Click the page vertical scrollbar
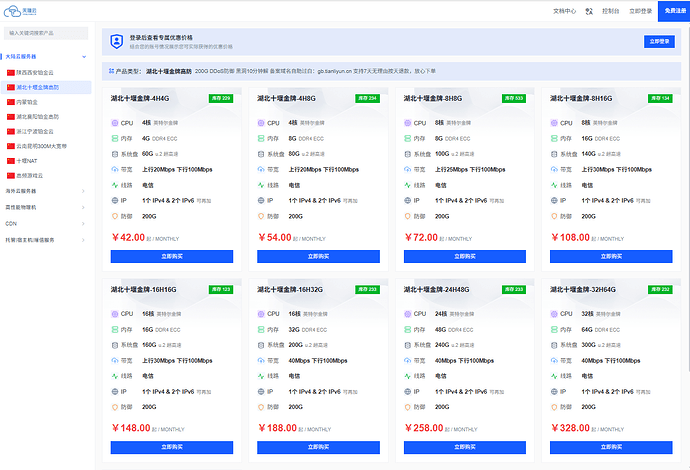 (x=688, y=198)
